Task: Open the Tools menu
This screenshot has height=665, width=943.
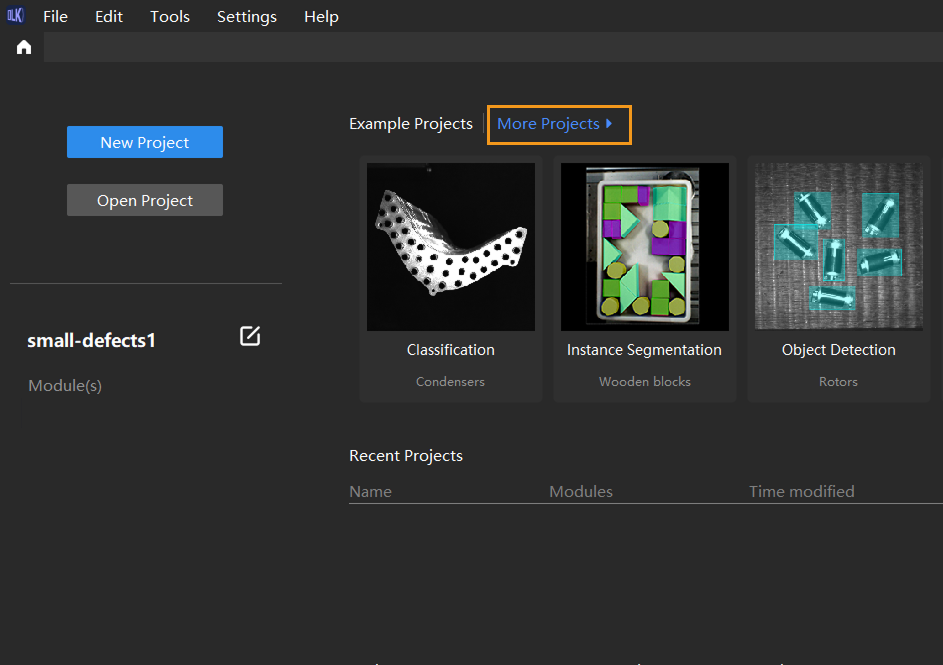Action: (x=170, y=17)
